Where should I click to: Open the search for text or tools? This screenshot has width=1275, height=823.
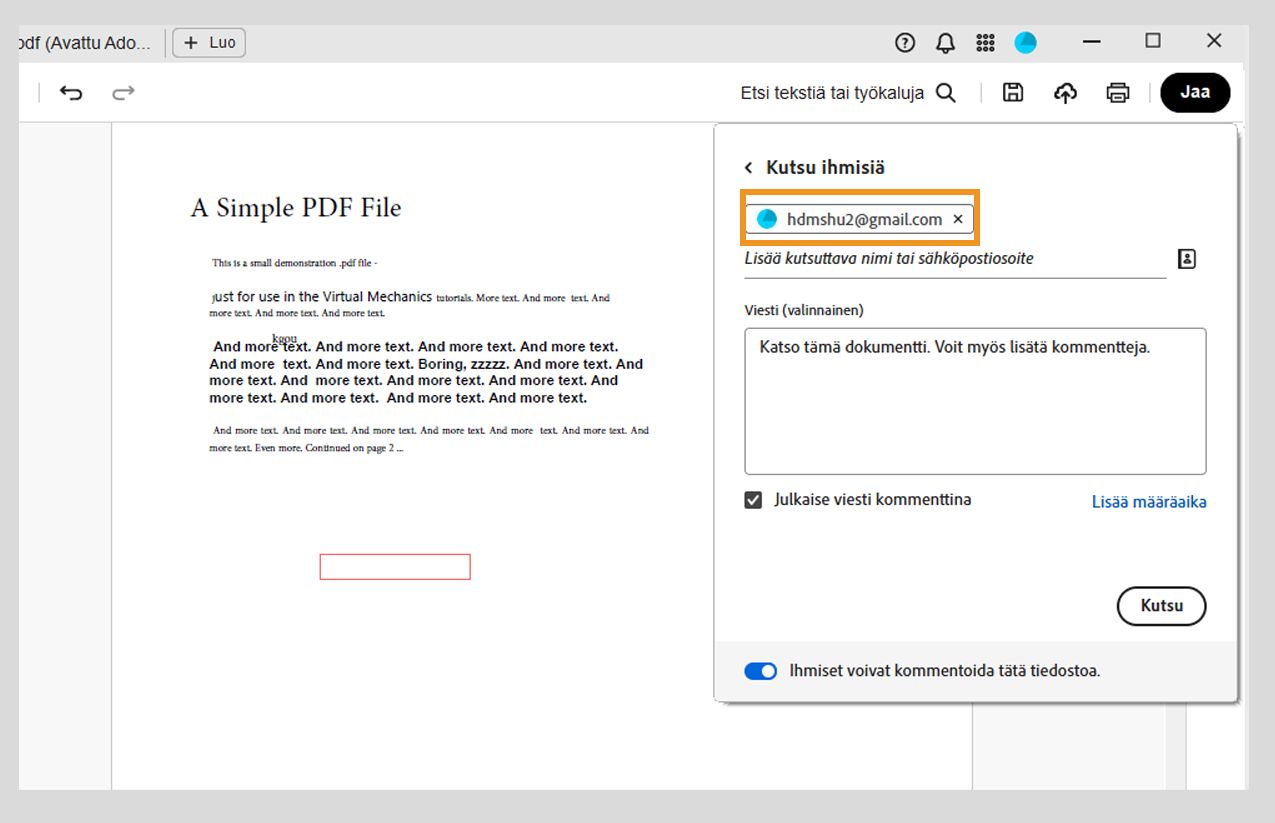tap(944, 91)
